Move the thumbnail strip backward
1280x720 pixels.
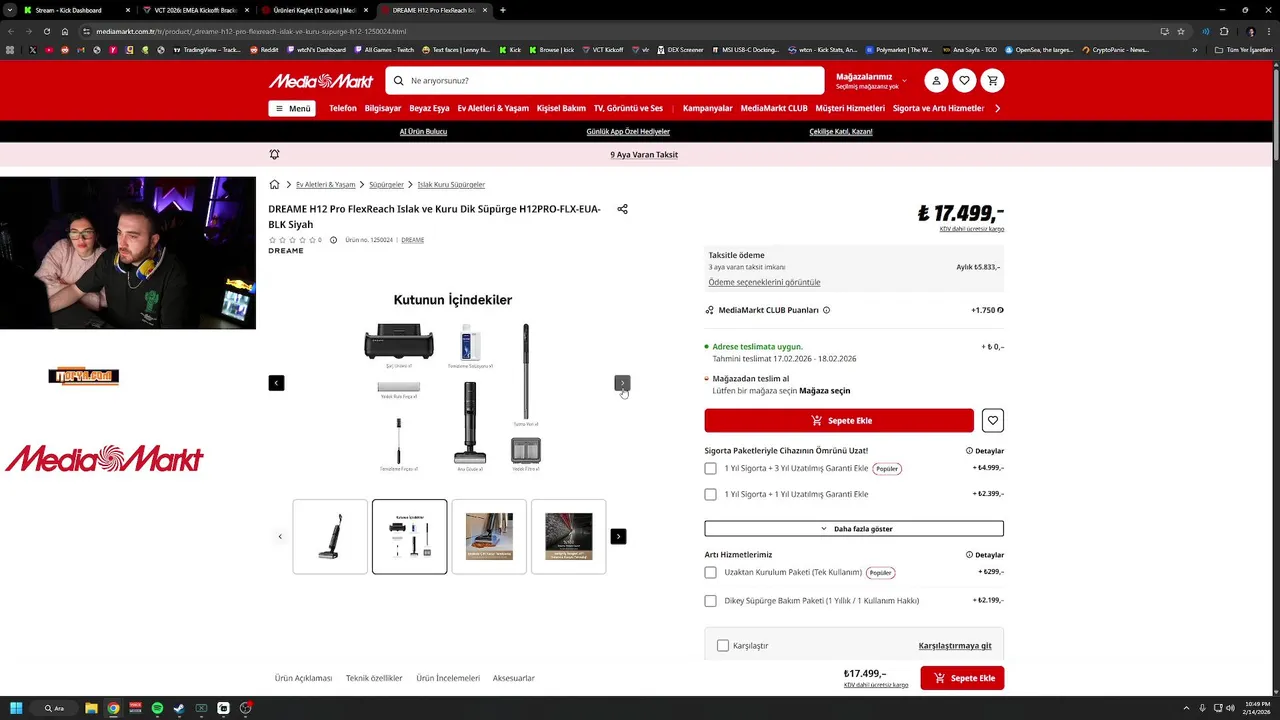click(x=280, y=537)
